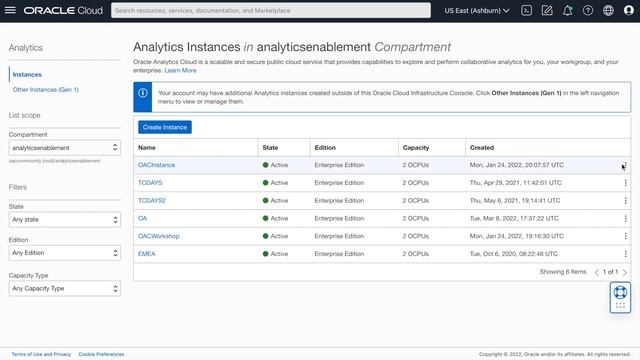
Task: Open Cookie Preferences link
Action: pyautogui.click(x=102, y=354)
